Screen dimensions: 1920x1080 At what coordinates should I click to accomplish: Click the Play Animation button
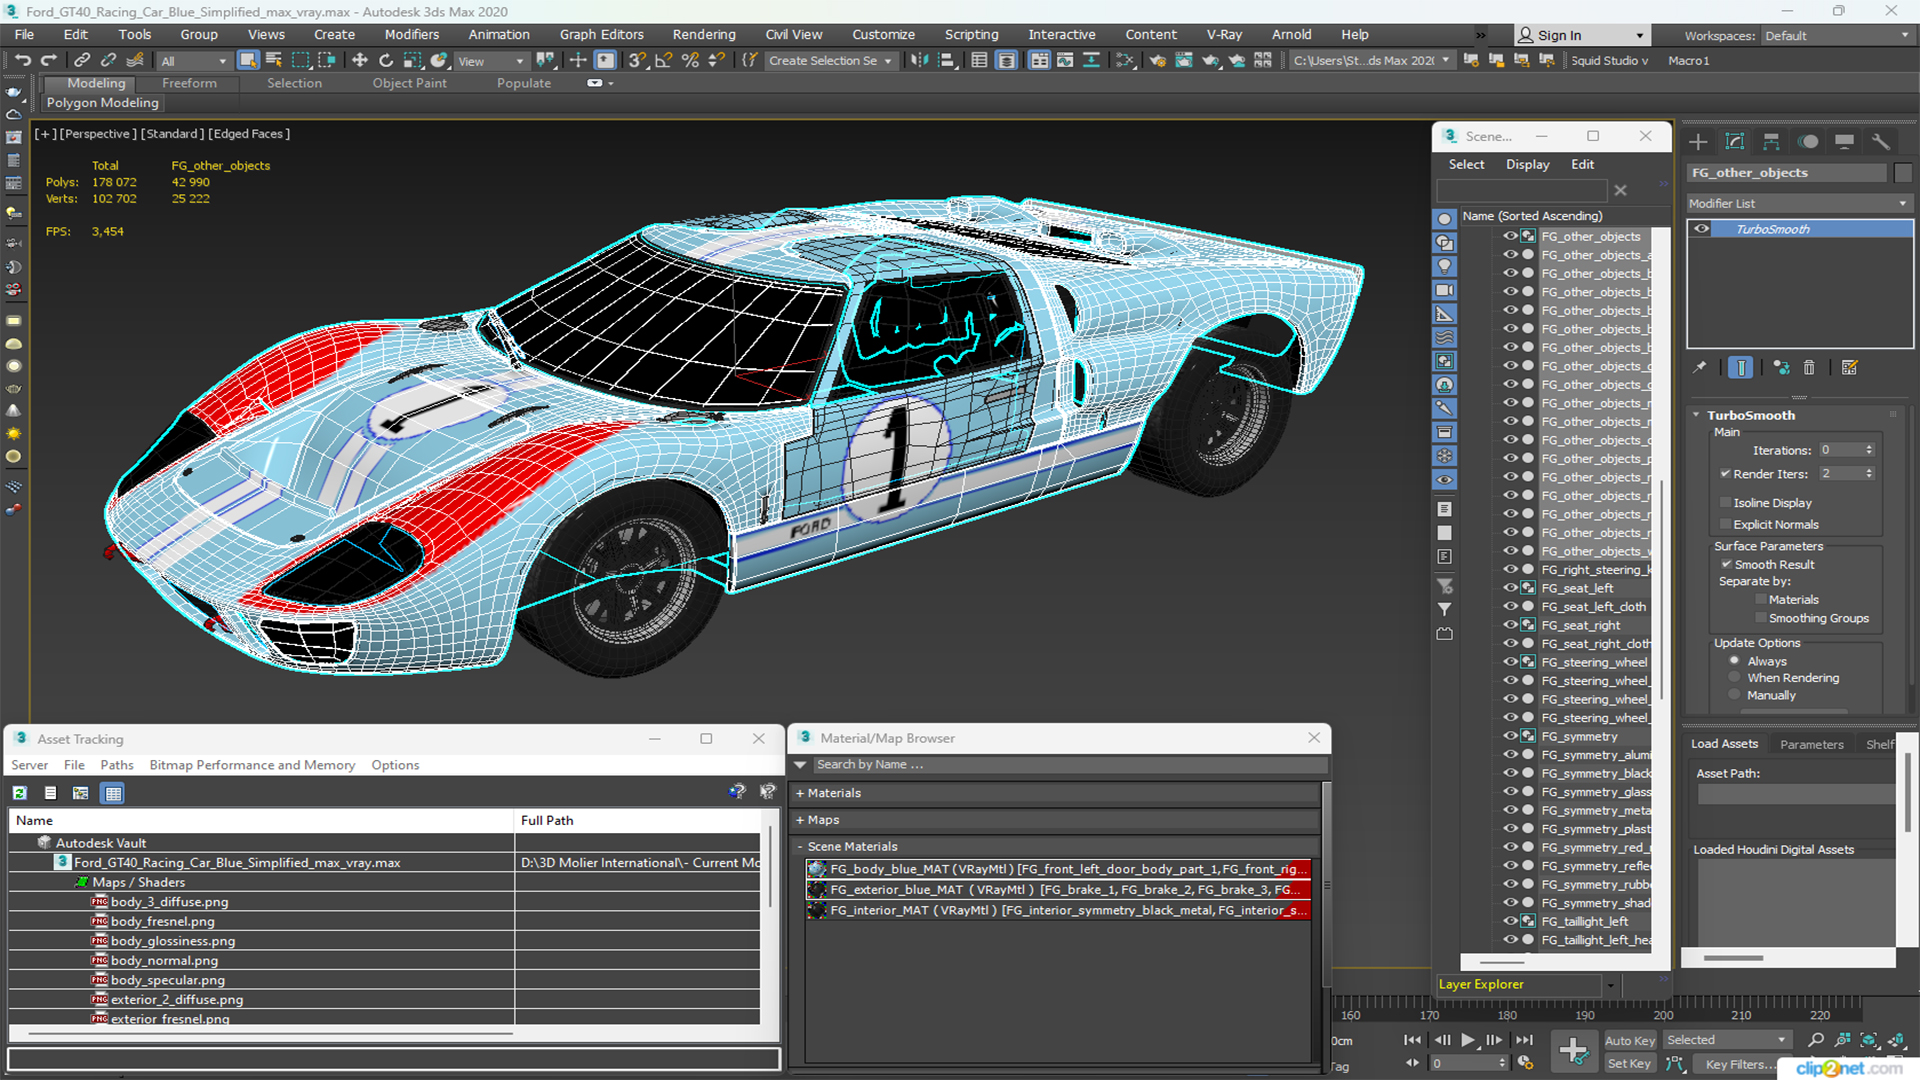(x=1467, y=1040)
